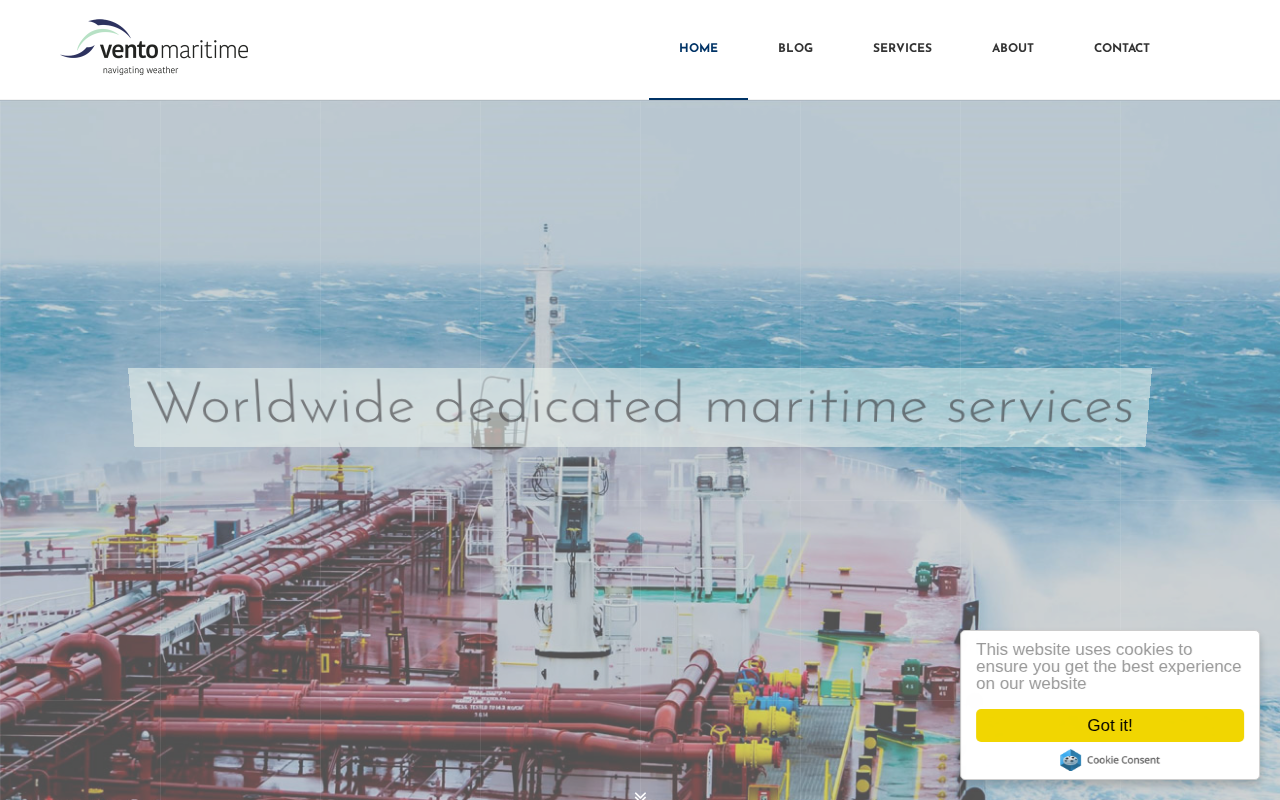Click the blue underline beneath Home
The height and width of the screenshot is (800, 1280).
[698, 98]
